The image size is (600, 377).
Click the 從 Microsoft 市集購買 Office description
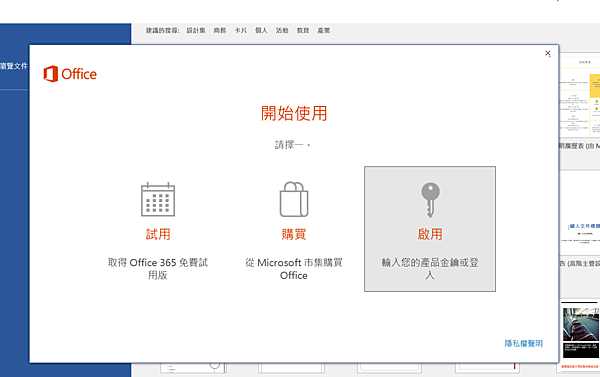294,269
